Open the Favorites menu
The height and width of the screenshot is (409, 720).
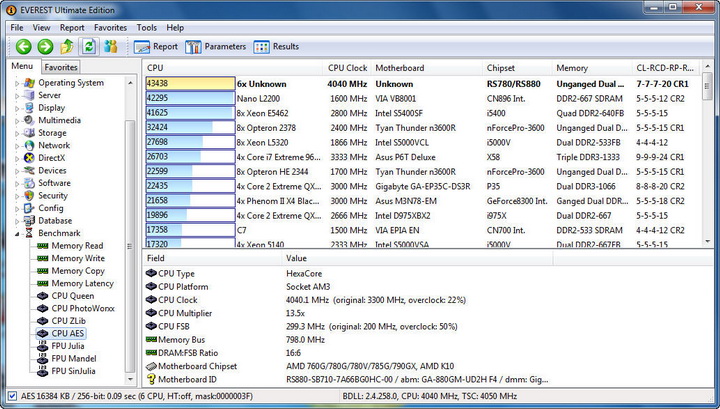click(110, 28)
